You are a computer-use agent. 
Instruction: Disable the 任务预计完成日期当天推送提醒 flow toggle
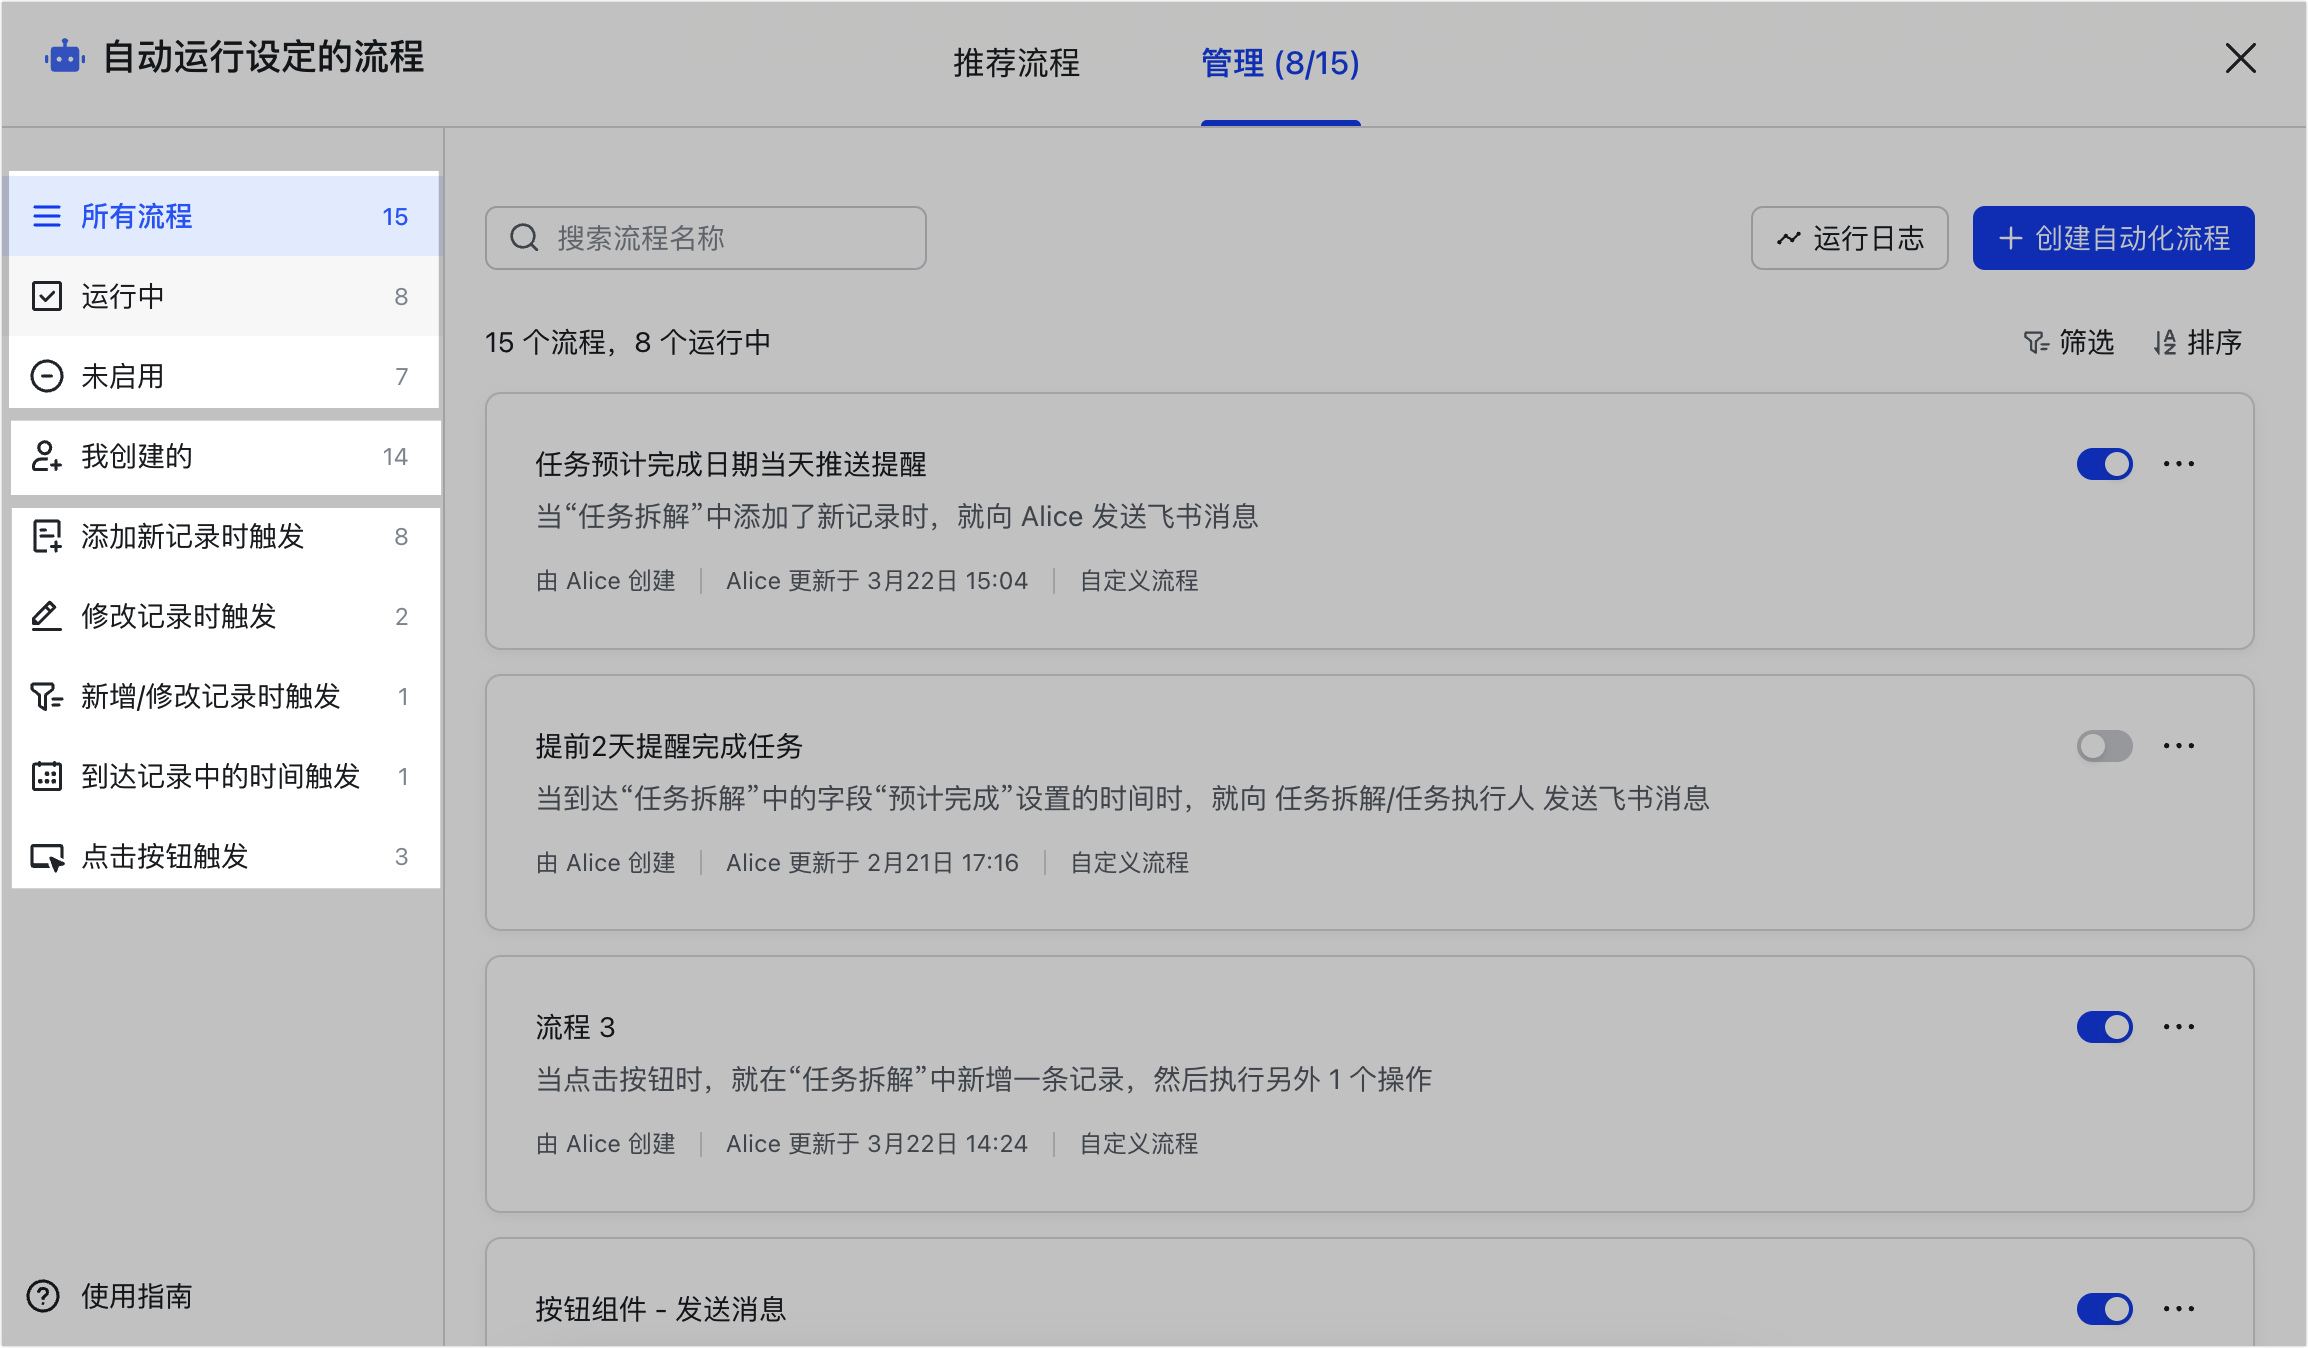(x=2104, y=464)
